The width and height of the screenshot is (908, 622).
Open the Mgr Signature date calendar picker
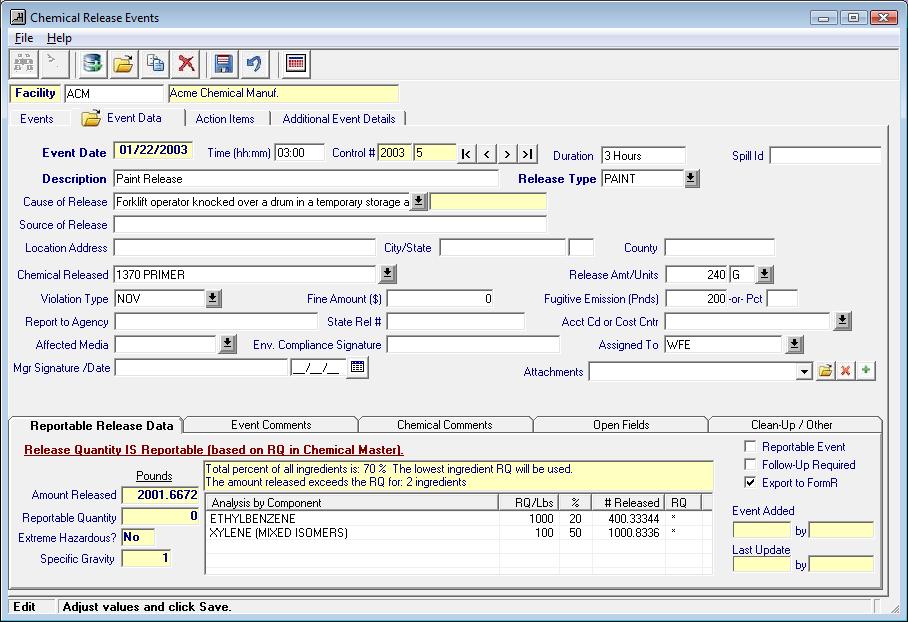pos(357,367)
